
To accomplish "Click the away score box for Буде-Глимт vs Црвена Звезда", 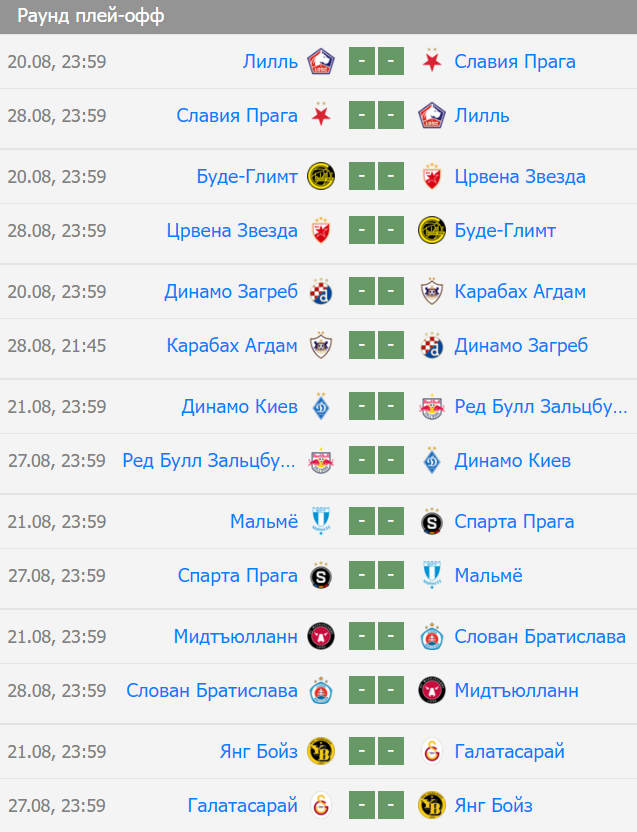I will 391,176.
